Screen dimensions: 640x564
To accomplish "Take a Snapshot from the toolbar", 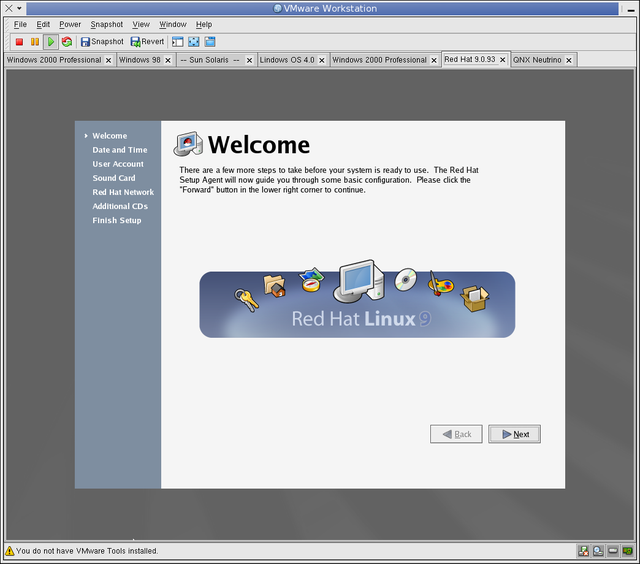I will tap(102, 42).
